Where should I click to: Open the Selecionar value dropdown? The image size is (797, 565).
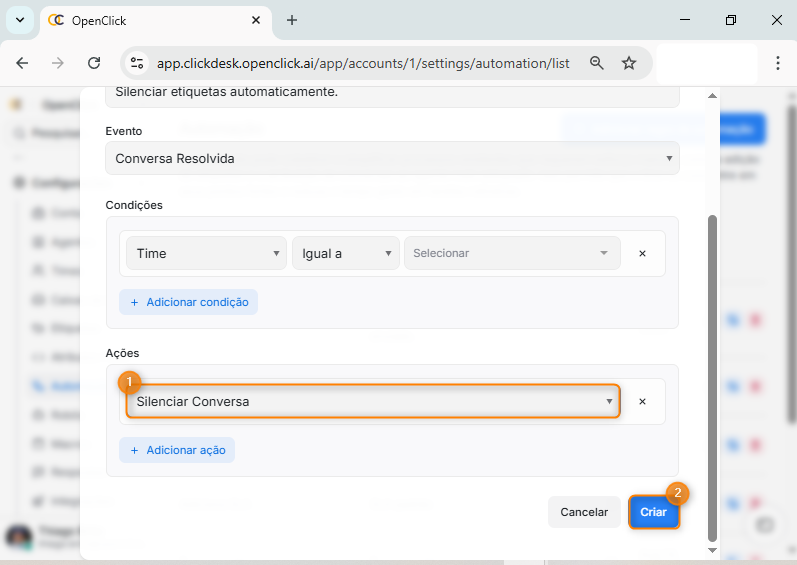click(511, 254)
